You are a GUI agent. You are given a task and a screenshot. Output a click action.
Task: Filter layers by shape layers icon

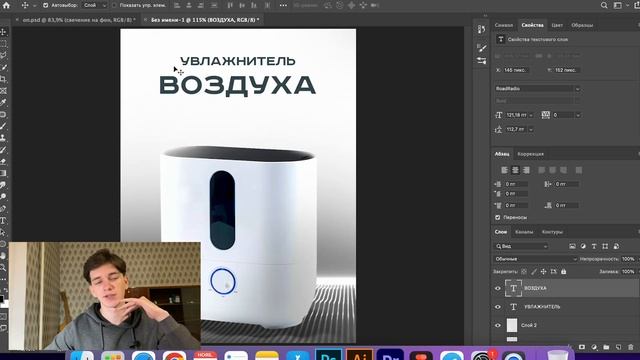point(605,246)
